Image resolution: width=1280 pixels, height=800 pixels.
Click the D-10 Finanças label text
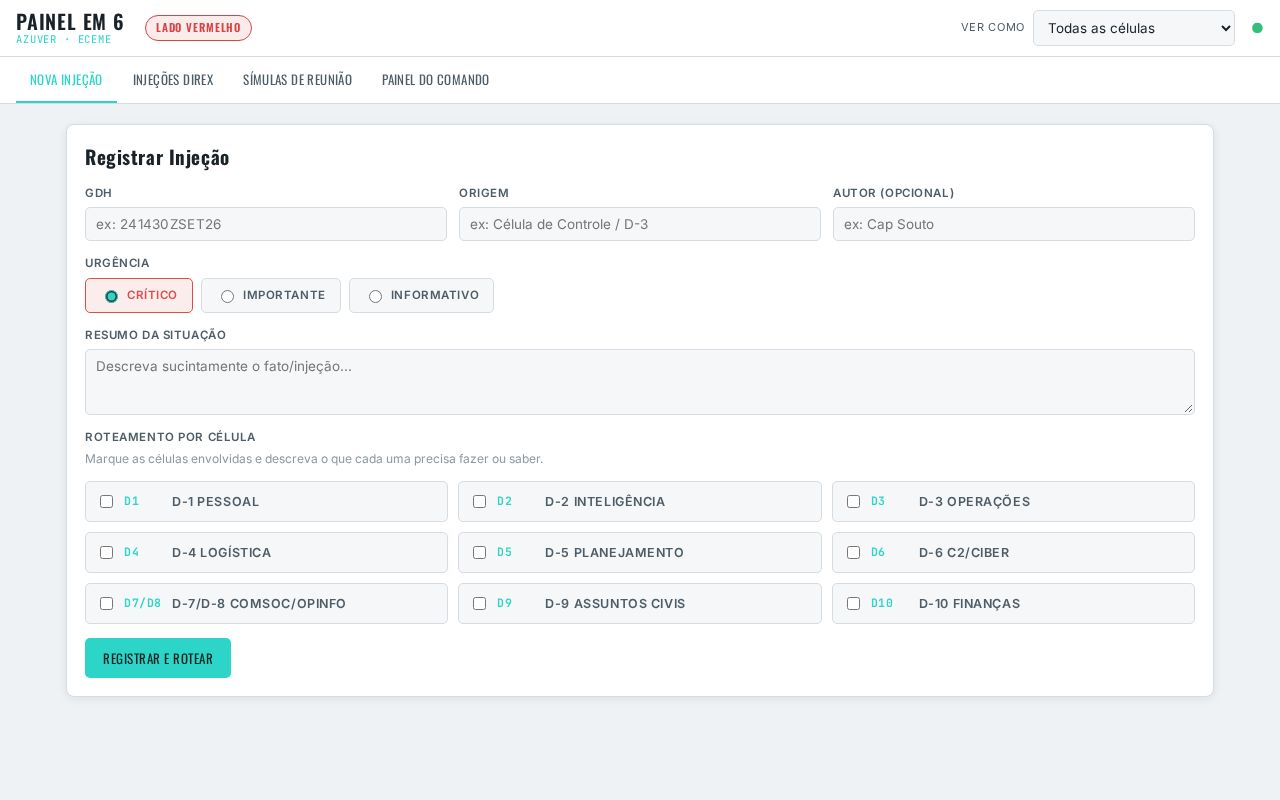pyautogui.click(x=969, y=604)
